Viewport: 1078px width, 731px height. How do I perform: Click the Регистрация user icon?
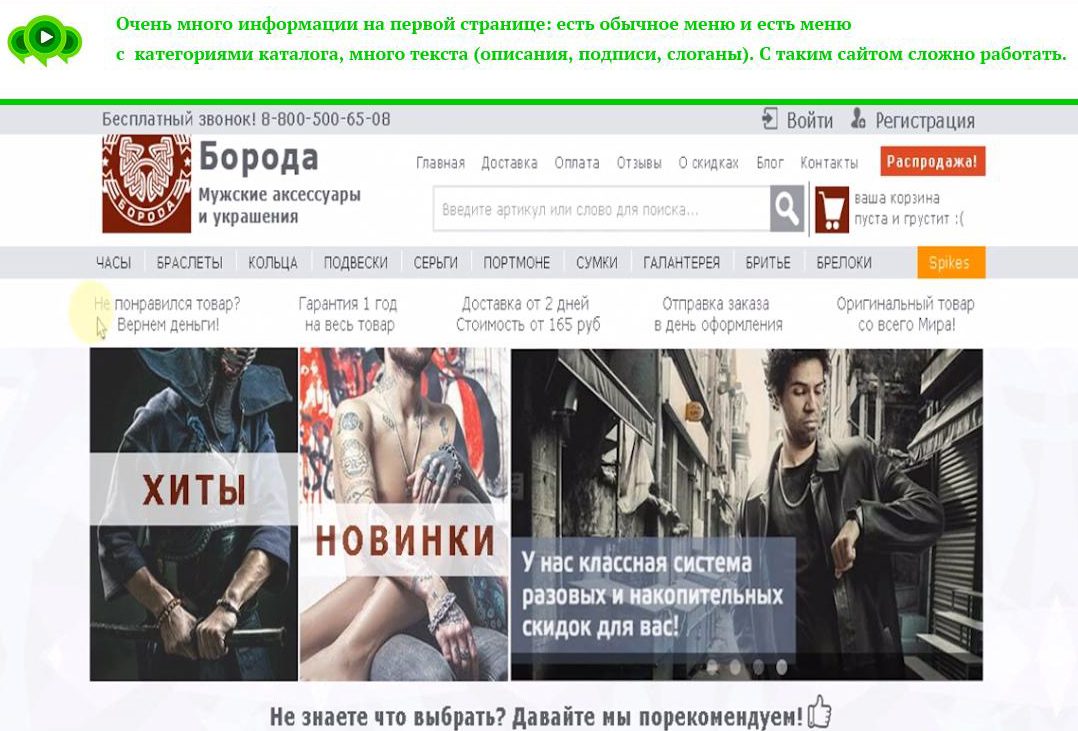[x=858, y=119]
